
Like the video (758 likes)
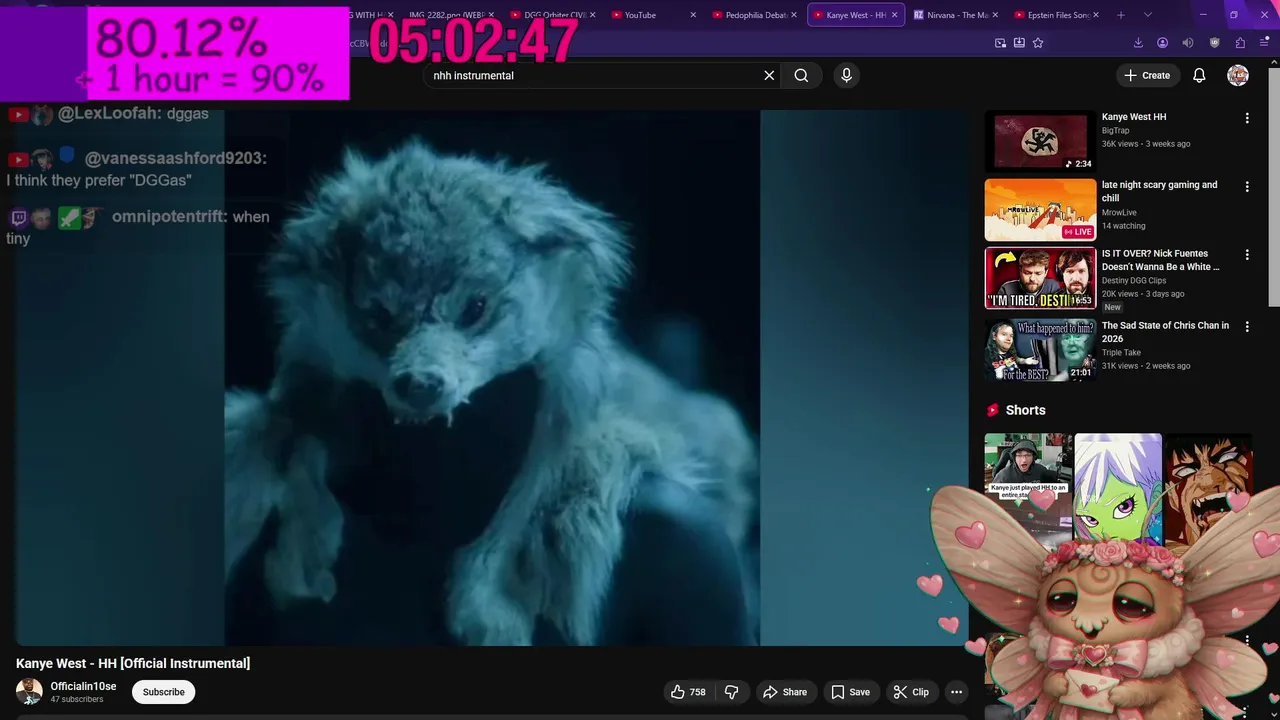[688, 692]
